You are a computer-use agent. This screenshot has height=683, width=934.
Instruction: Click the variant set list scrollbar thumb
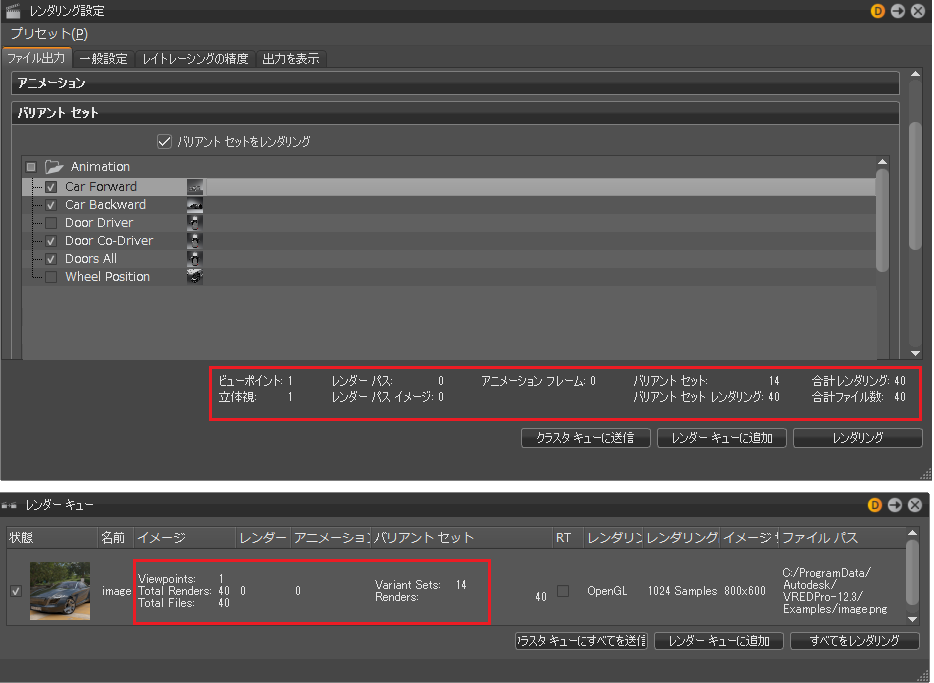coord(882,220)
